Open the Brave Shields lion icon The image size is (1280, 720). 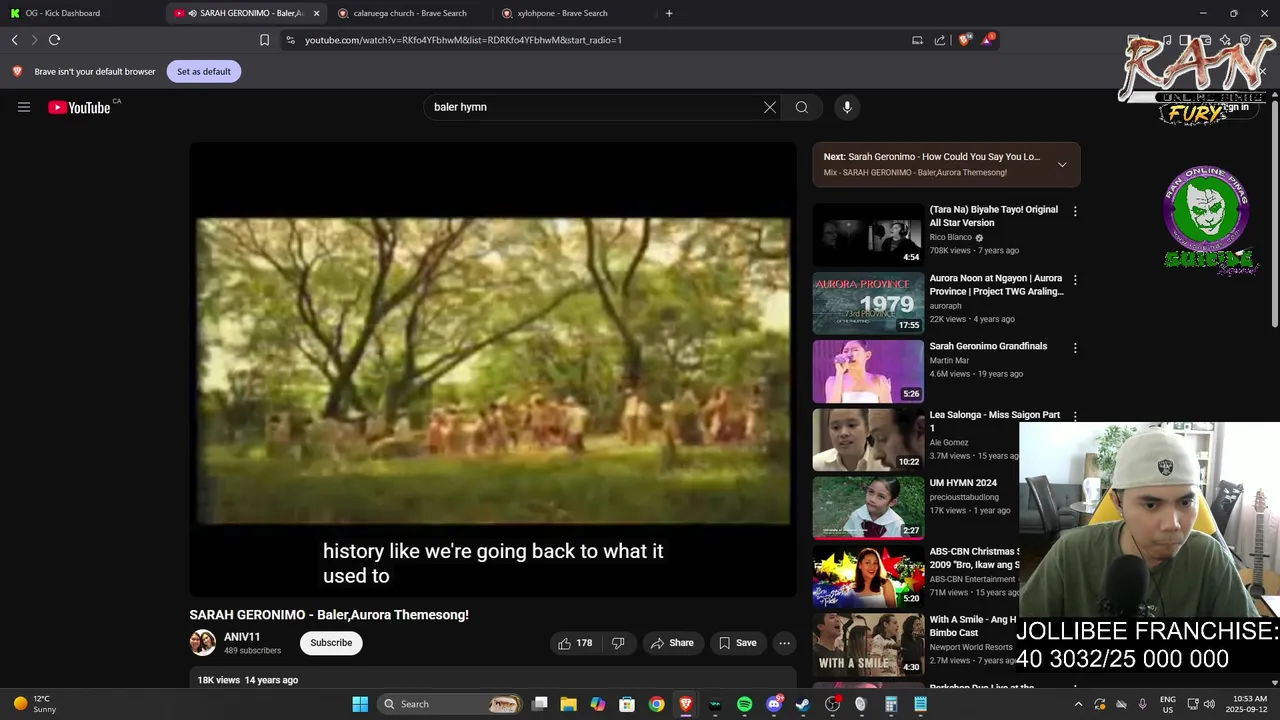(964, 40)
